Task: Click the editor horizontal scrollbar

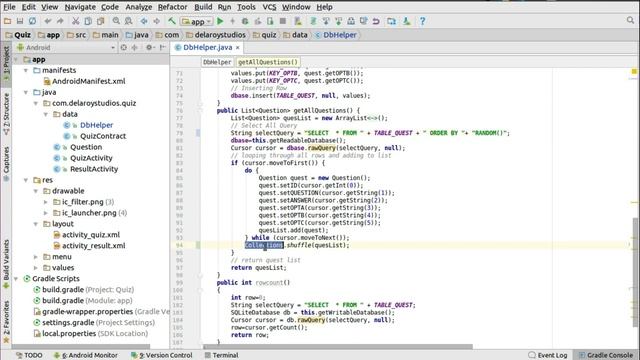Action: point(338,347)
